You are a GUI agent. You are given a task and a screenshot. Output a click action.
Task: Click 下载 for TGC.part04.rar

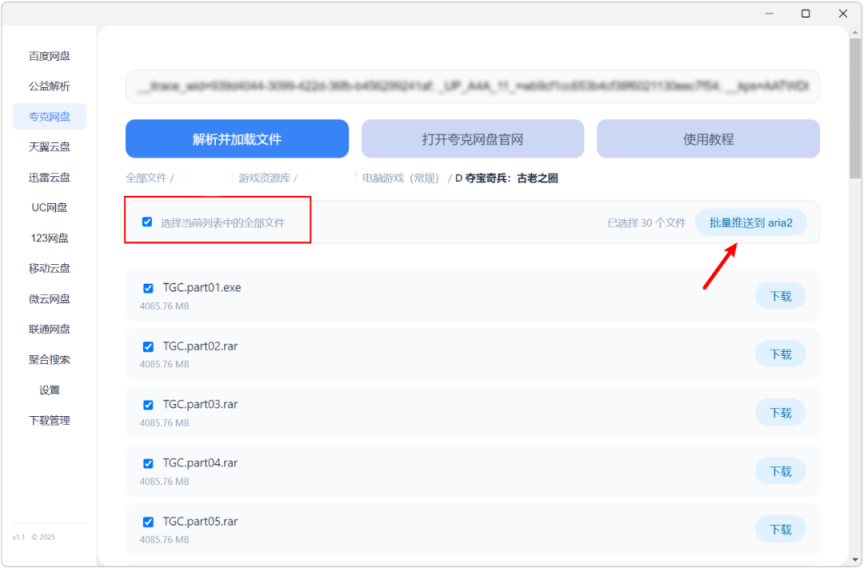780,471
